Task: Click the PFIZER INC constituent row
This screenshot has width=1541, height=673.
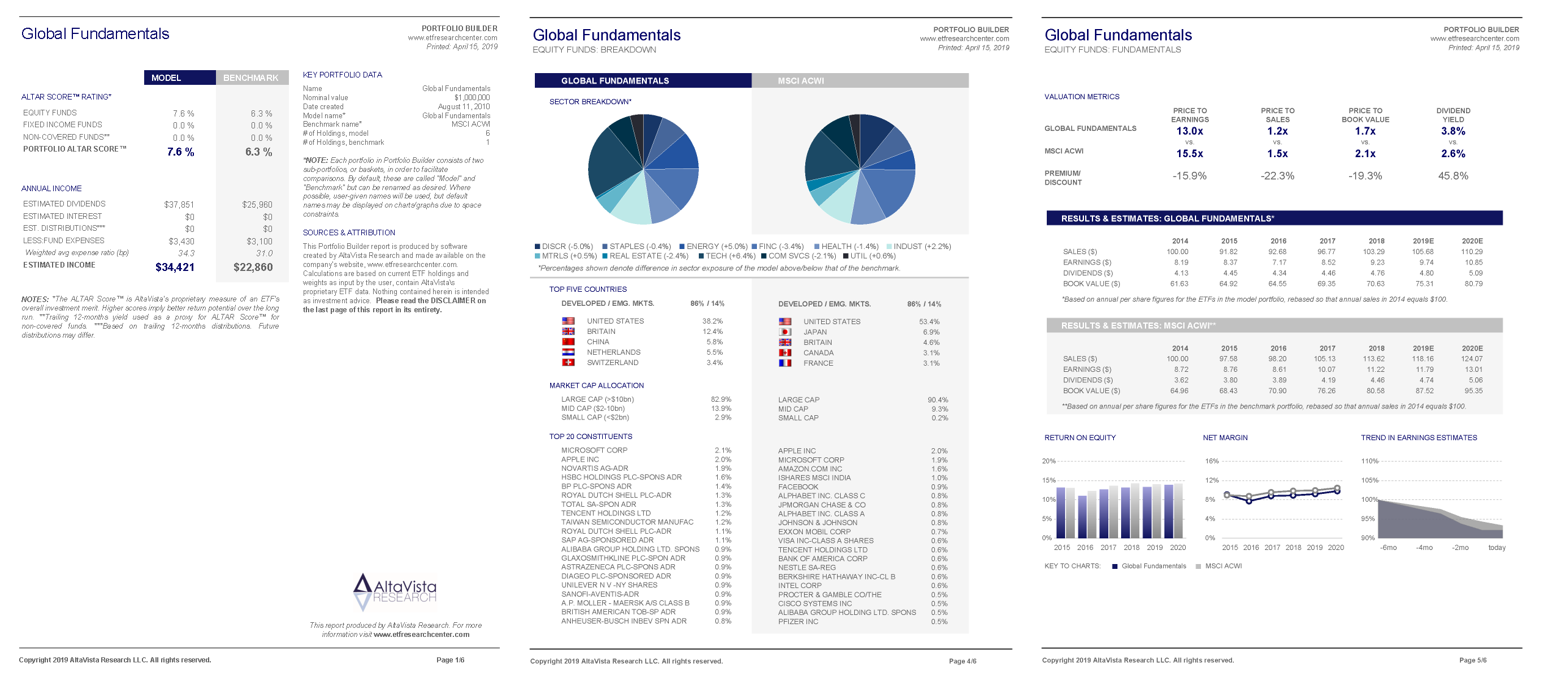Action: point(863,621)
